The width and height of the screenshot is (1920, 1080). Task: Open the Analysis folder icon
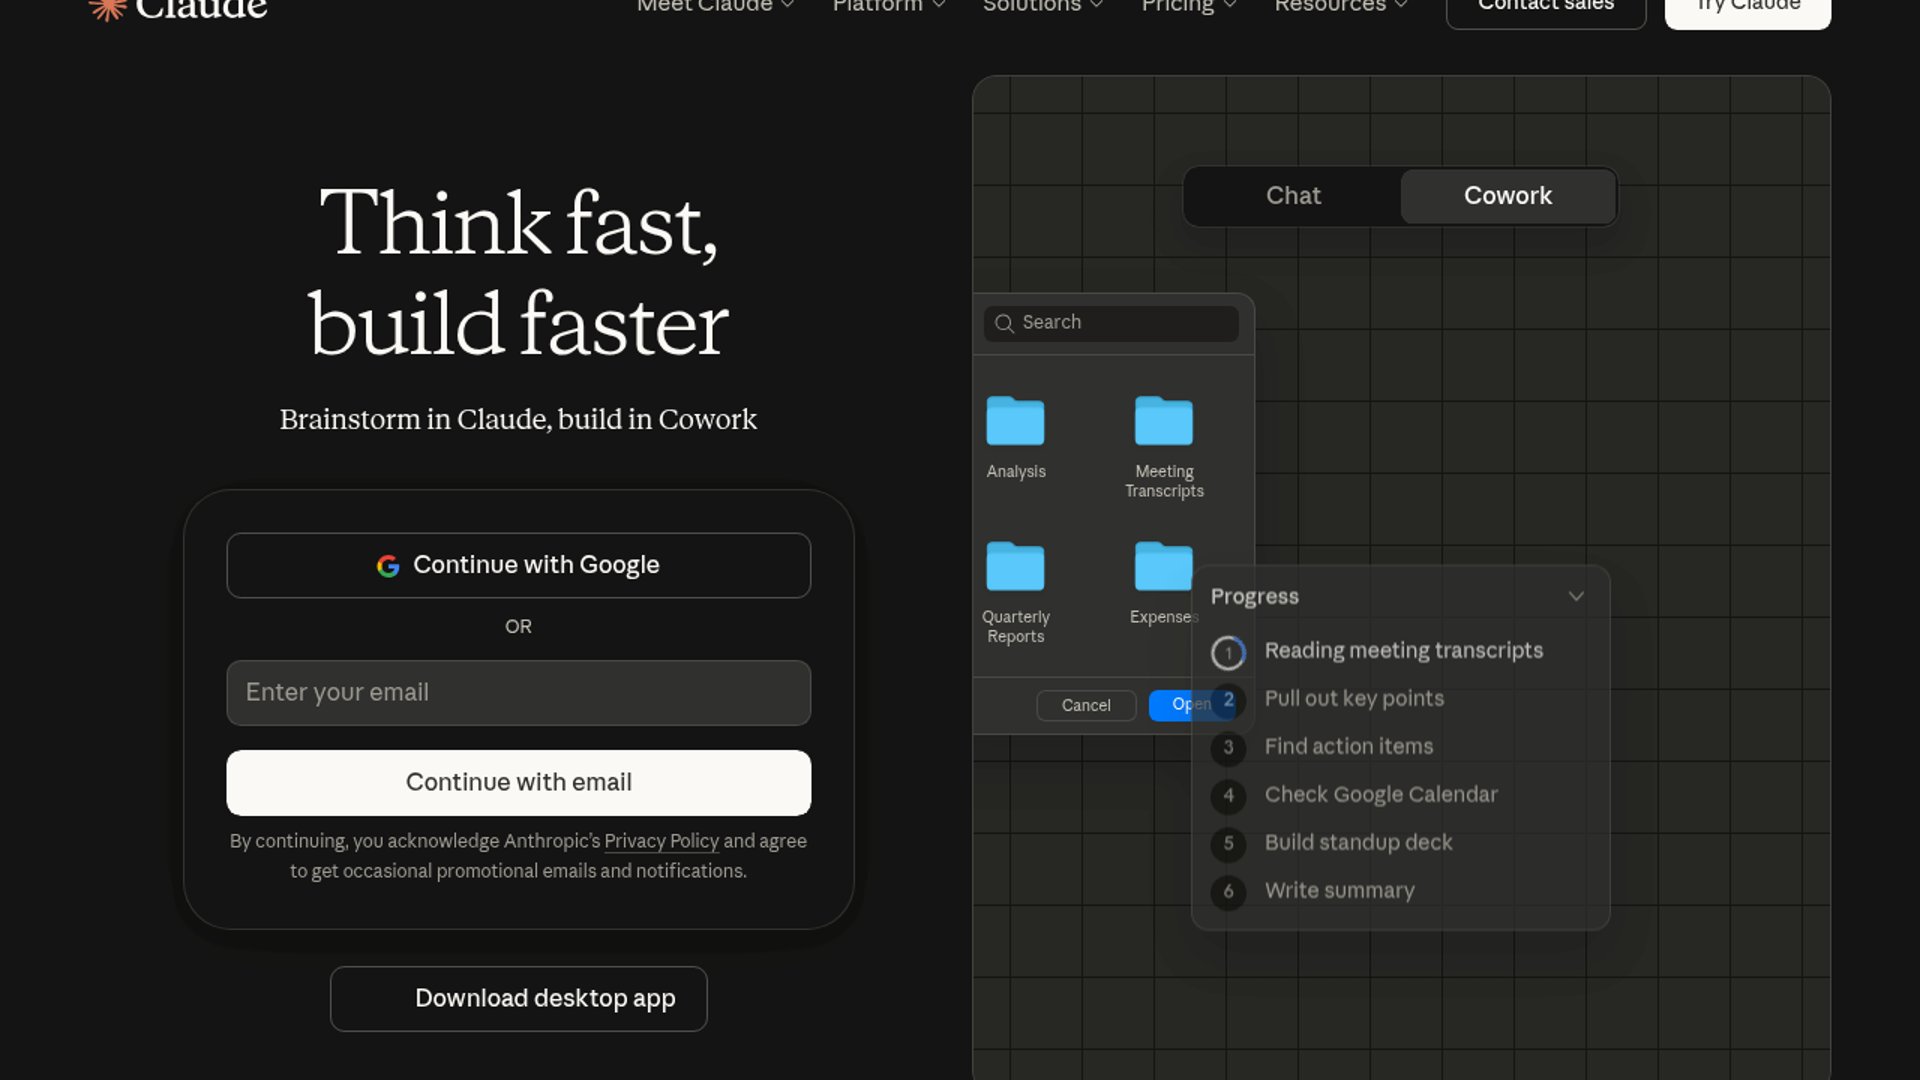click(x=1015, y=421)
